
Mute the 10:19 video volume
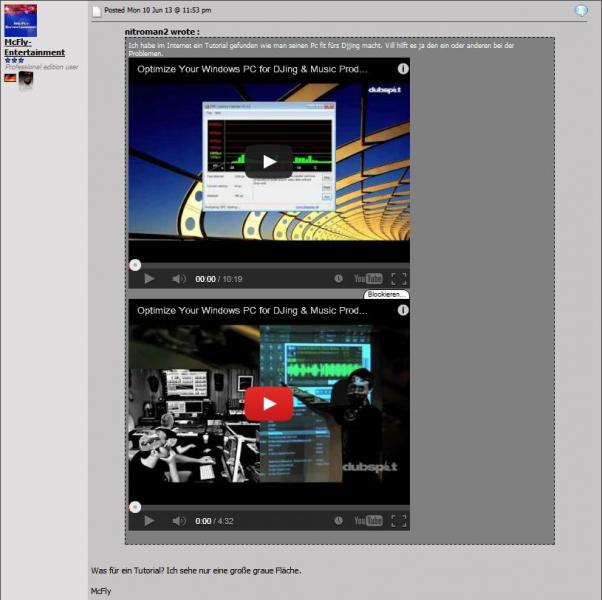point(179,279)
